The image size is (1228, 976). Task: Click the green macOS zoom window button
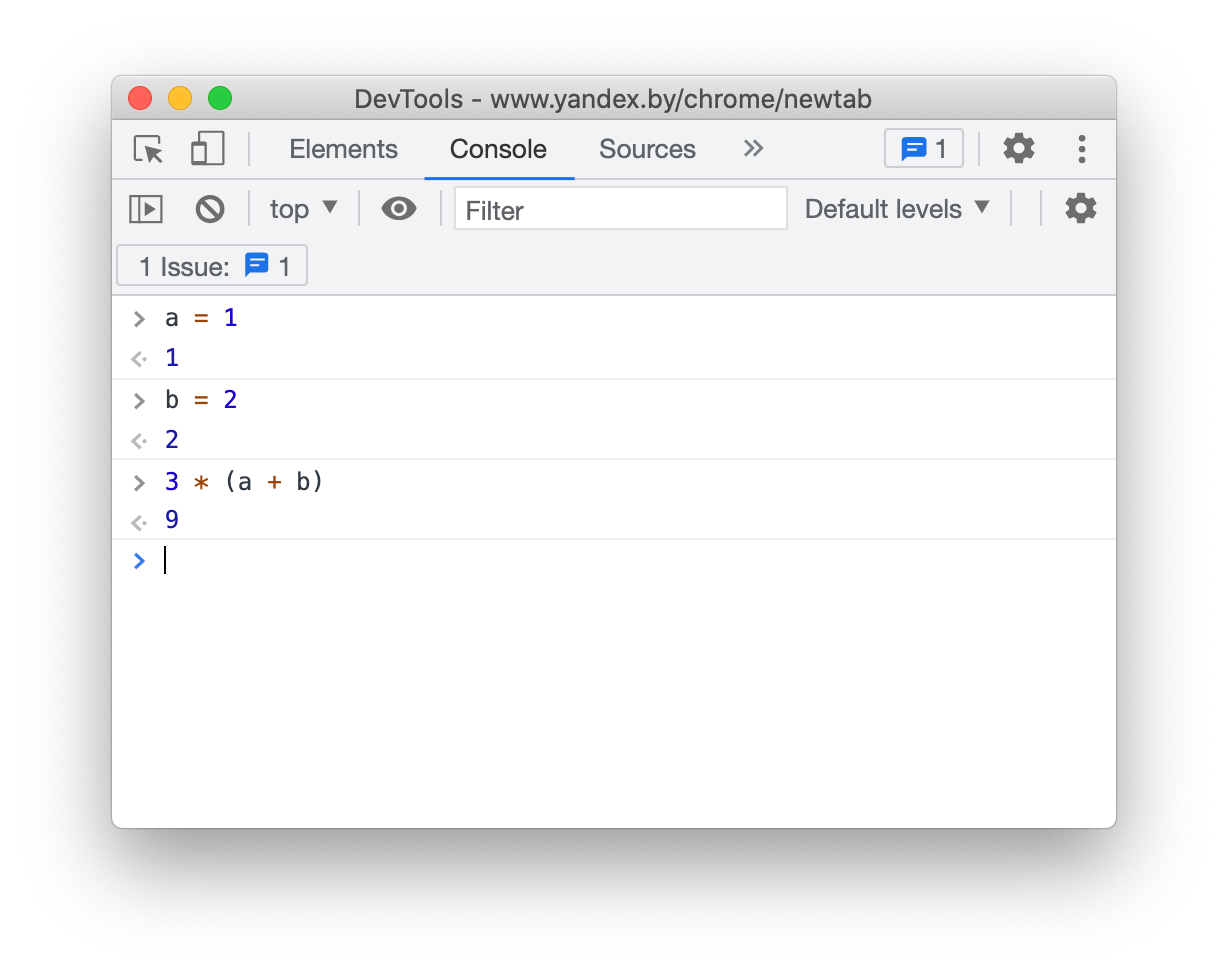pyautogui.click(x=220, y=98)
